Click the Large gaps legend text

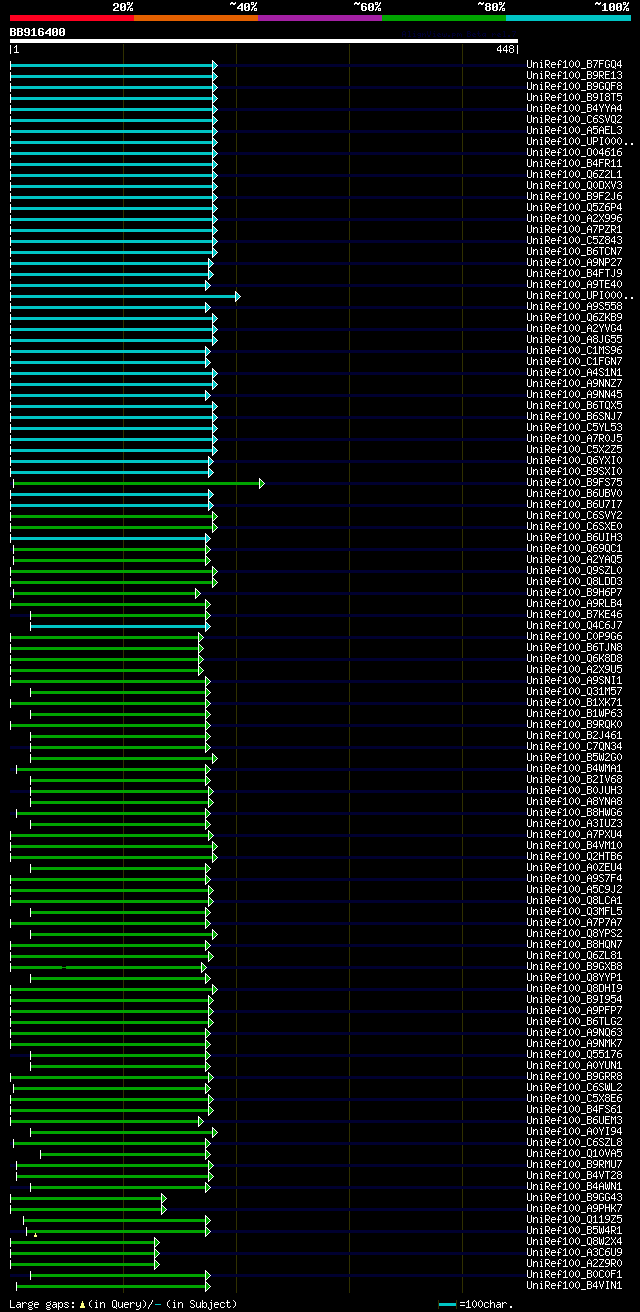pos(124,1304)
